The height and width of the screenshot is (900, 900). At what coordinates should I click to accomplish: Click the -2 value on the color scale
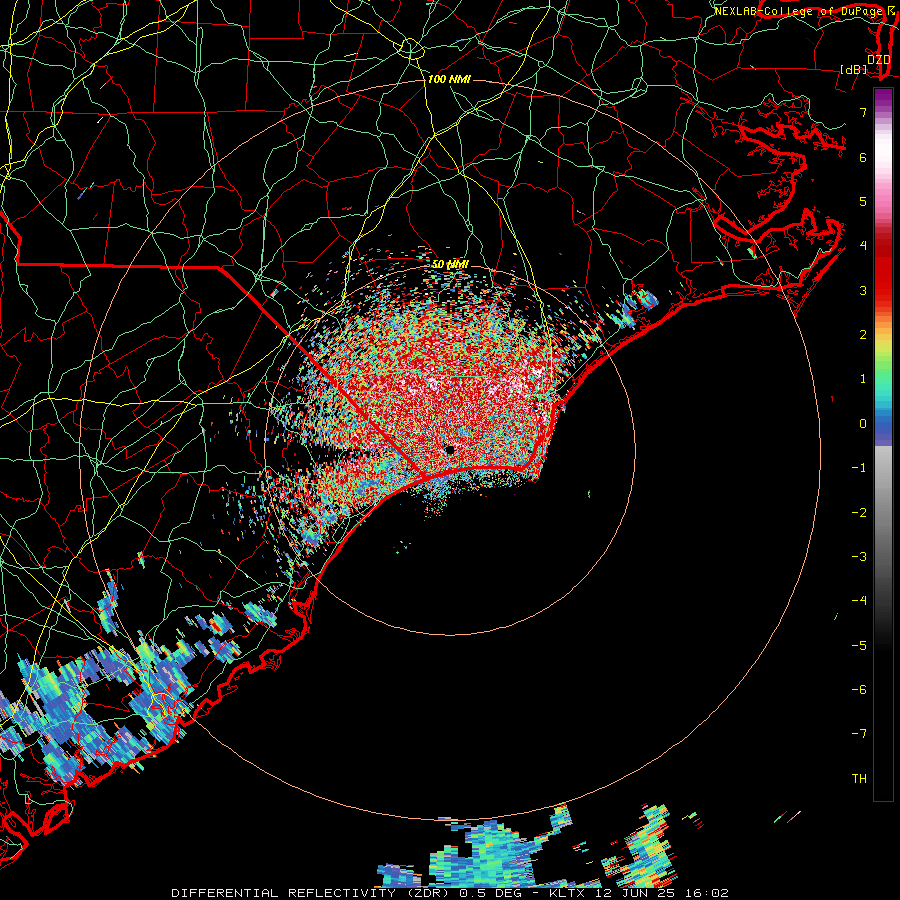pyautogui.click(x=859, y=513)
